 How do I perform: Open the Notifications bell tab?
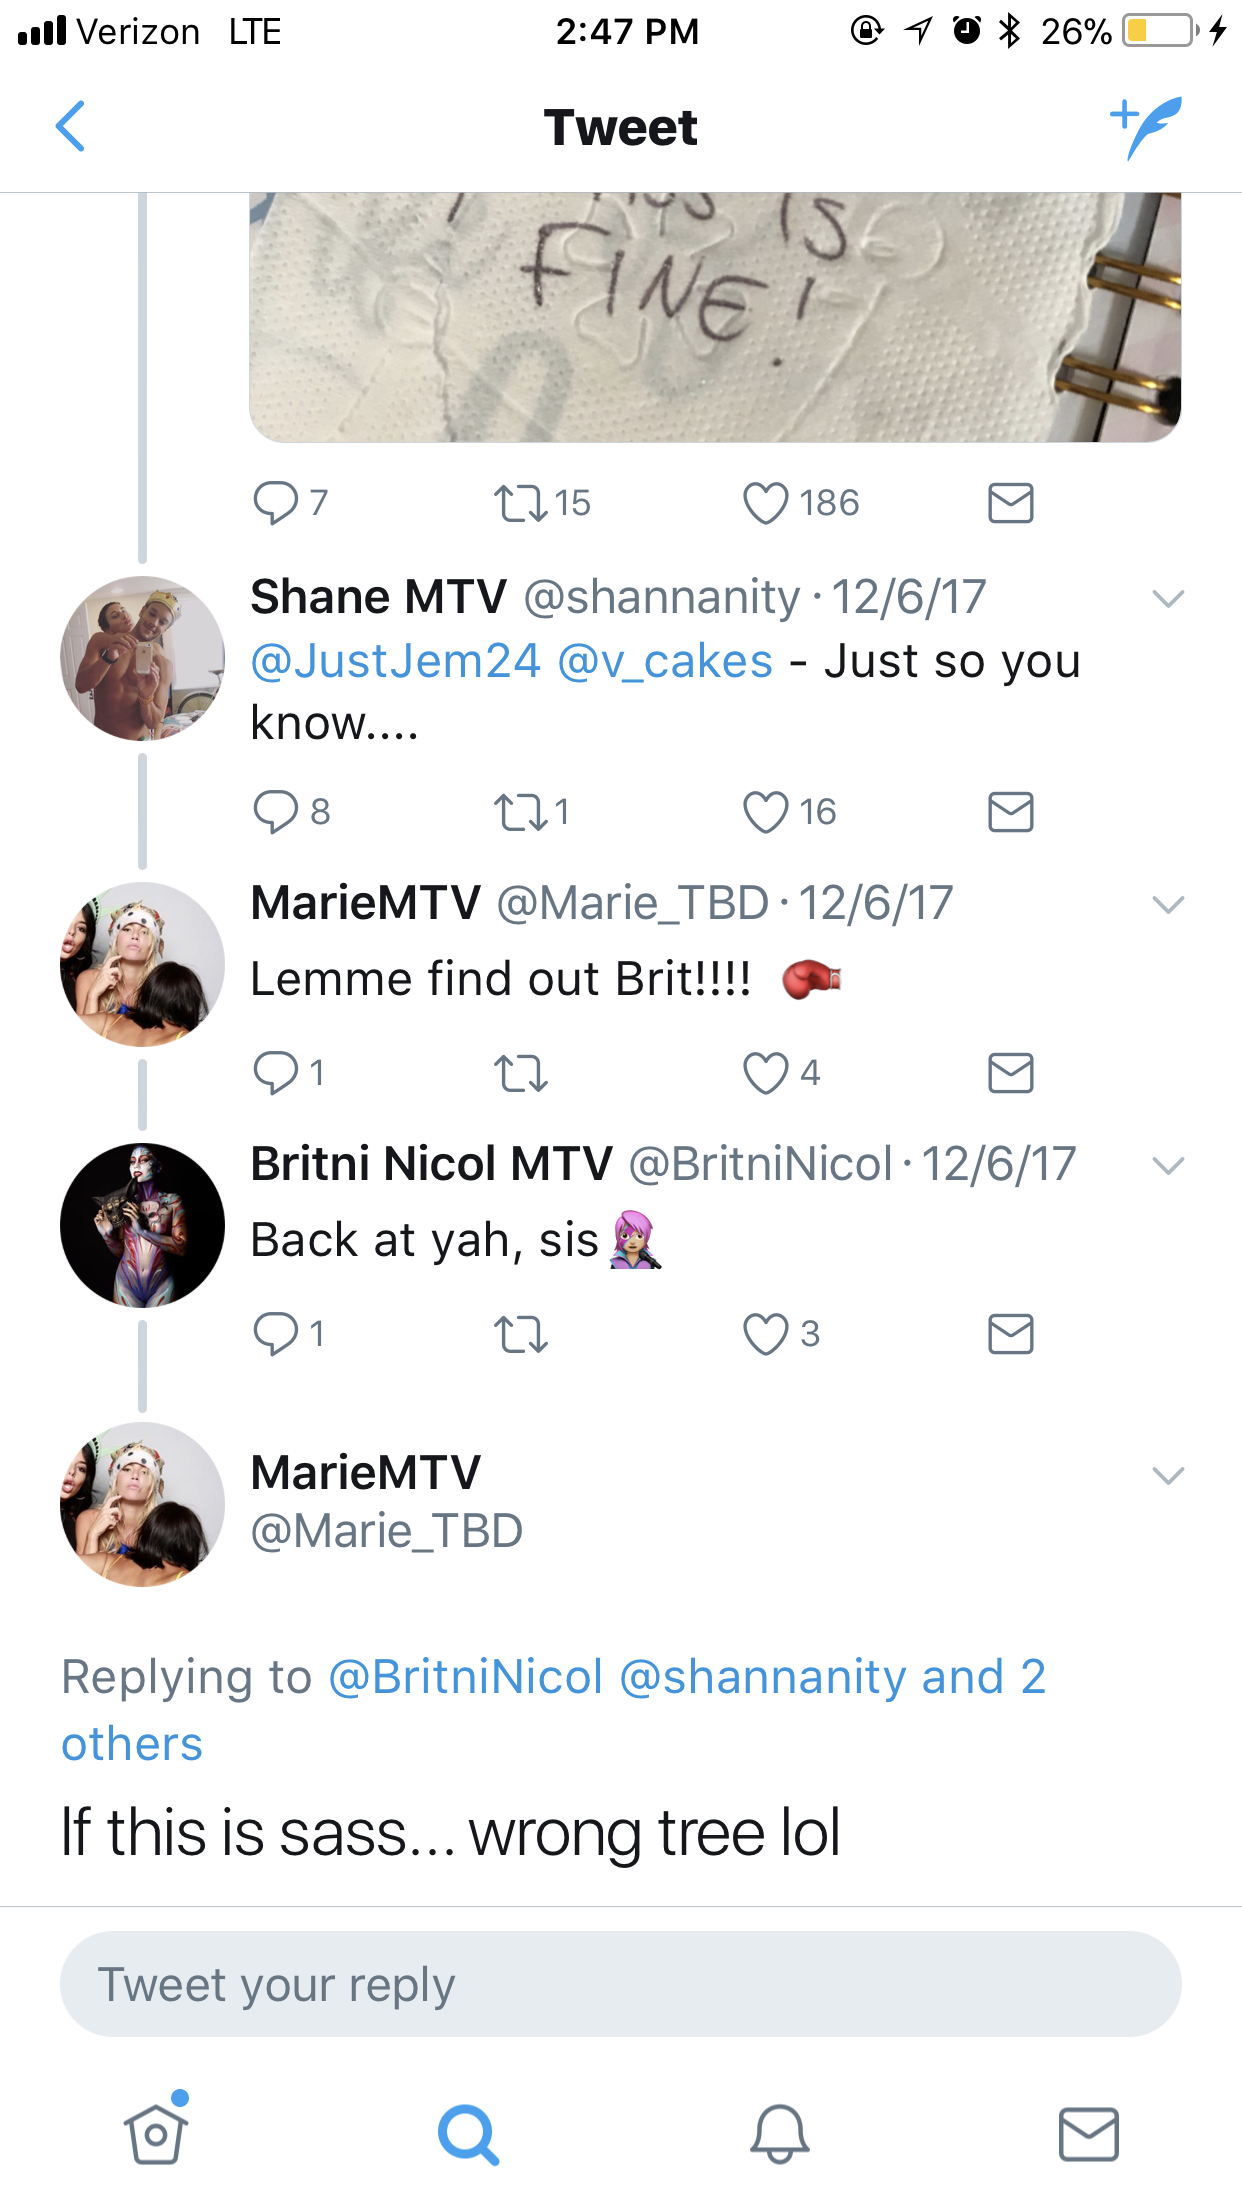780,2134
